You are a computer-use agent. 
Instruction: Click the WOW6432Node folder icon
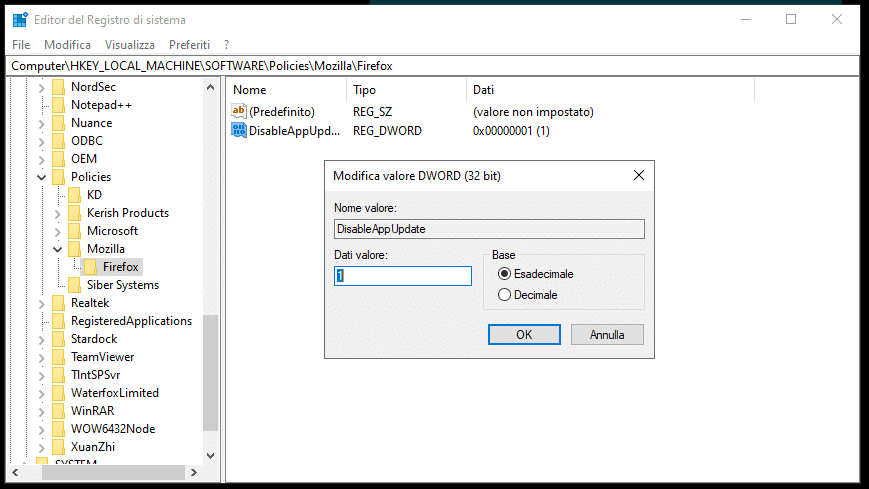(x=58, y=429)
